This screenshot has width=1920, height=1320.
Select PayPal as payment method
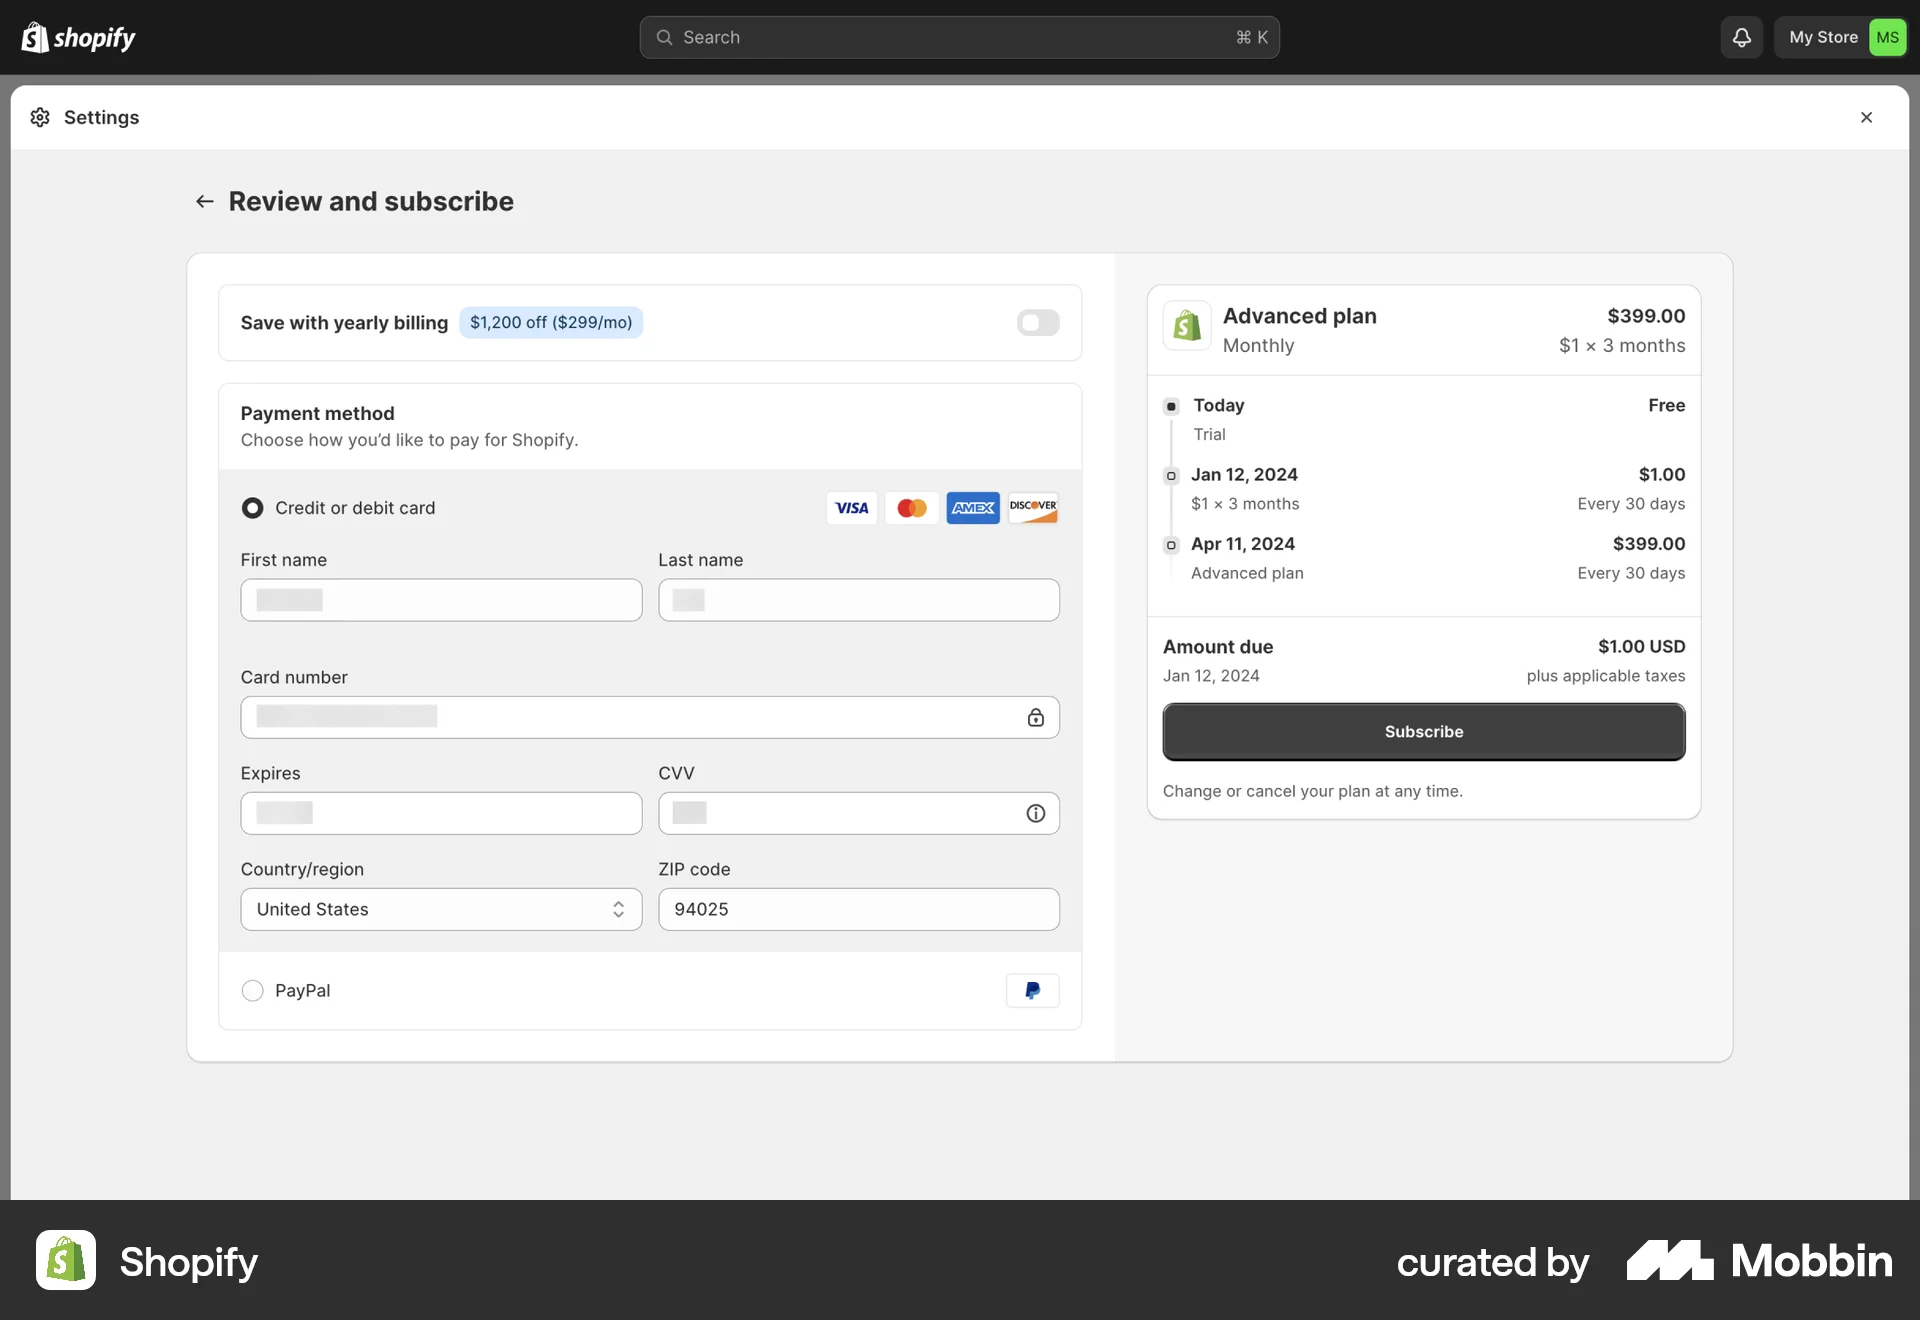pyautogui.click(x=252, y=990)
